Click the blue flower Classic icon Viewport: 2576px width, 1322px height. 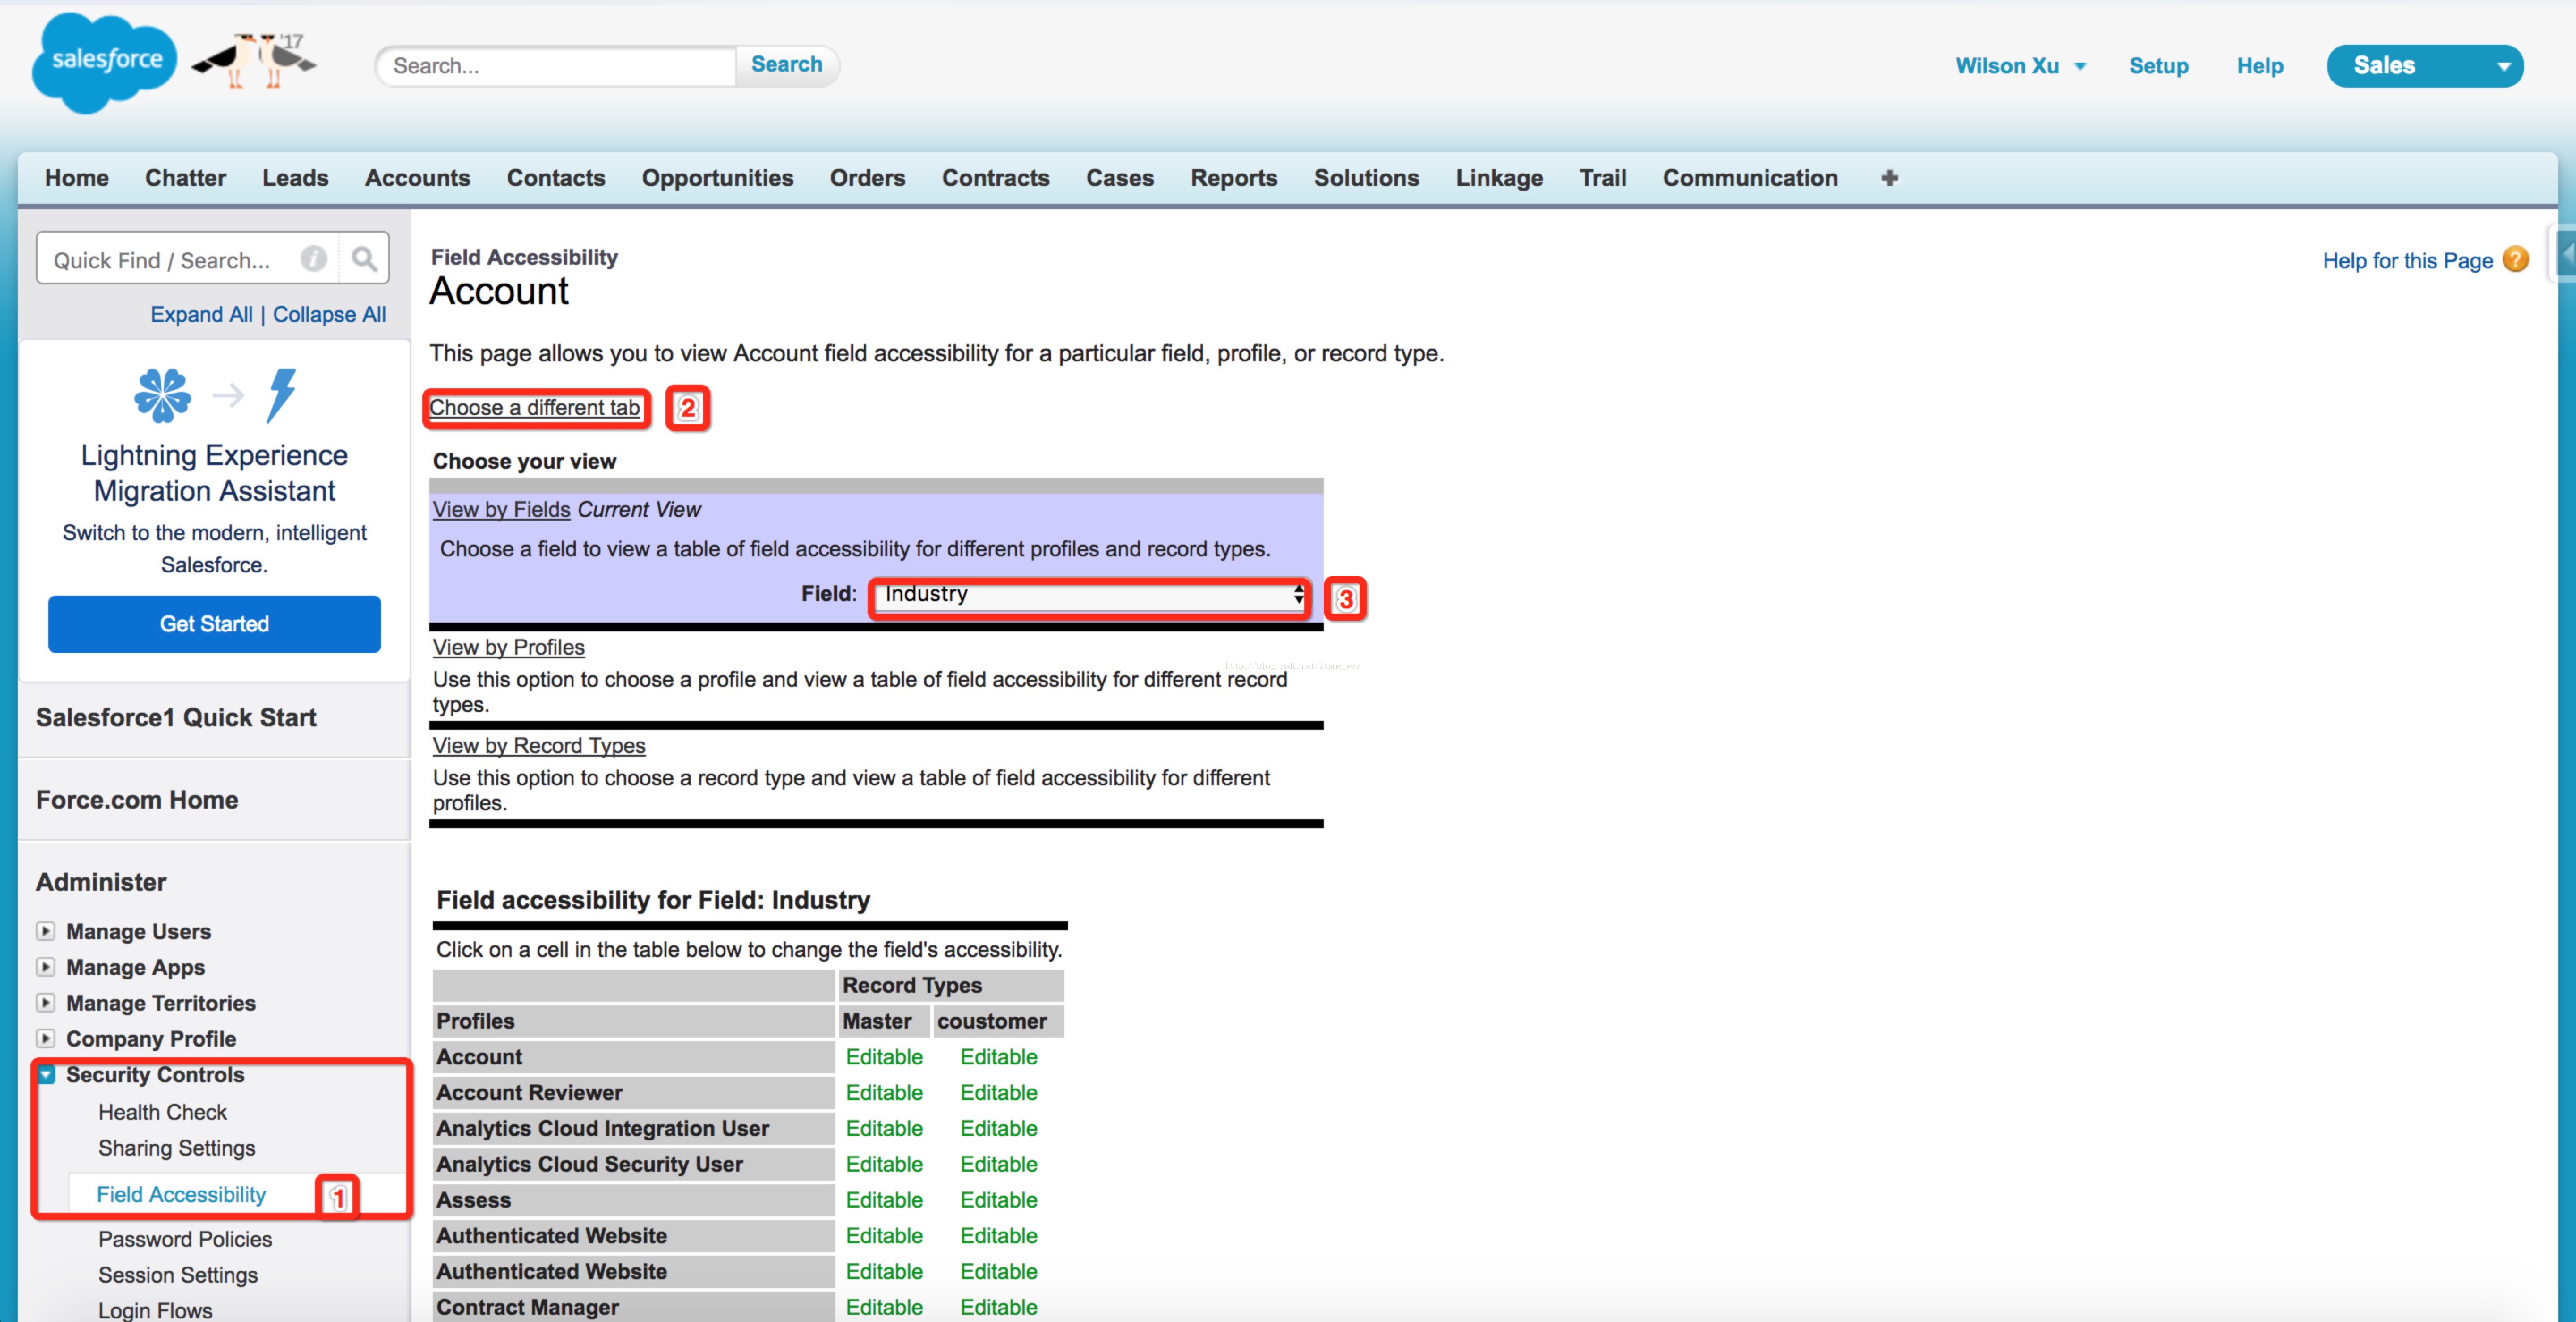[x=162, y=395]
